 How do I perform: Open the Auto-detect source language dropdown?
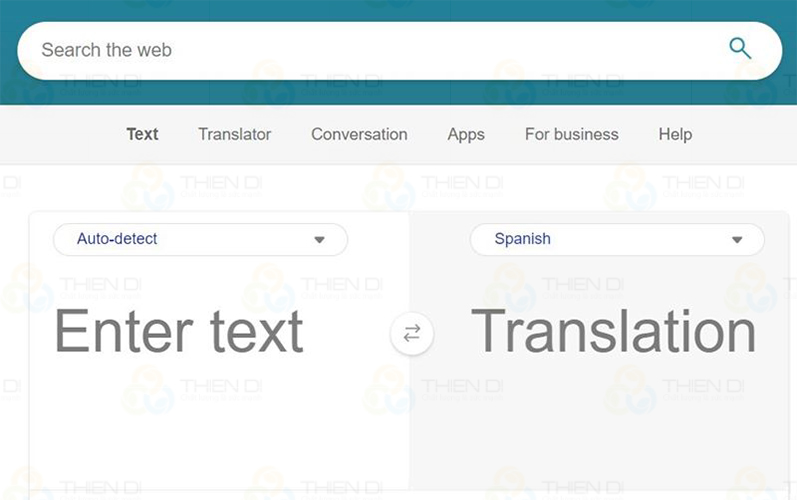tap(200, 240)
